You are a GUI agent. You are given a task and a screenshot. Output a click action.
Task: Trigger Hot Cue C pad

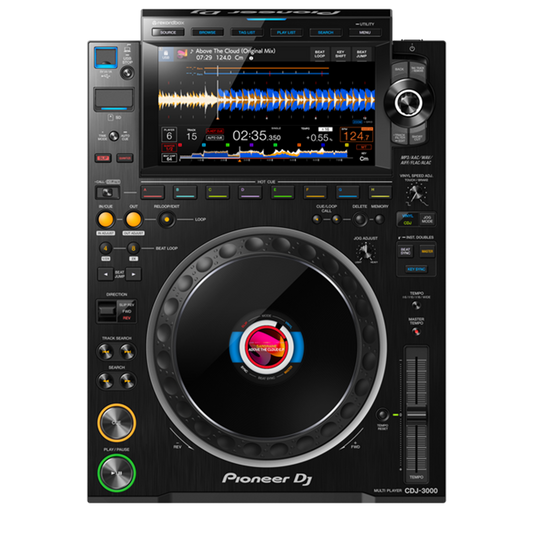[x=218, y=192]
